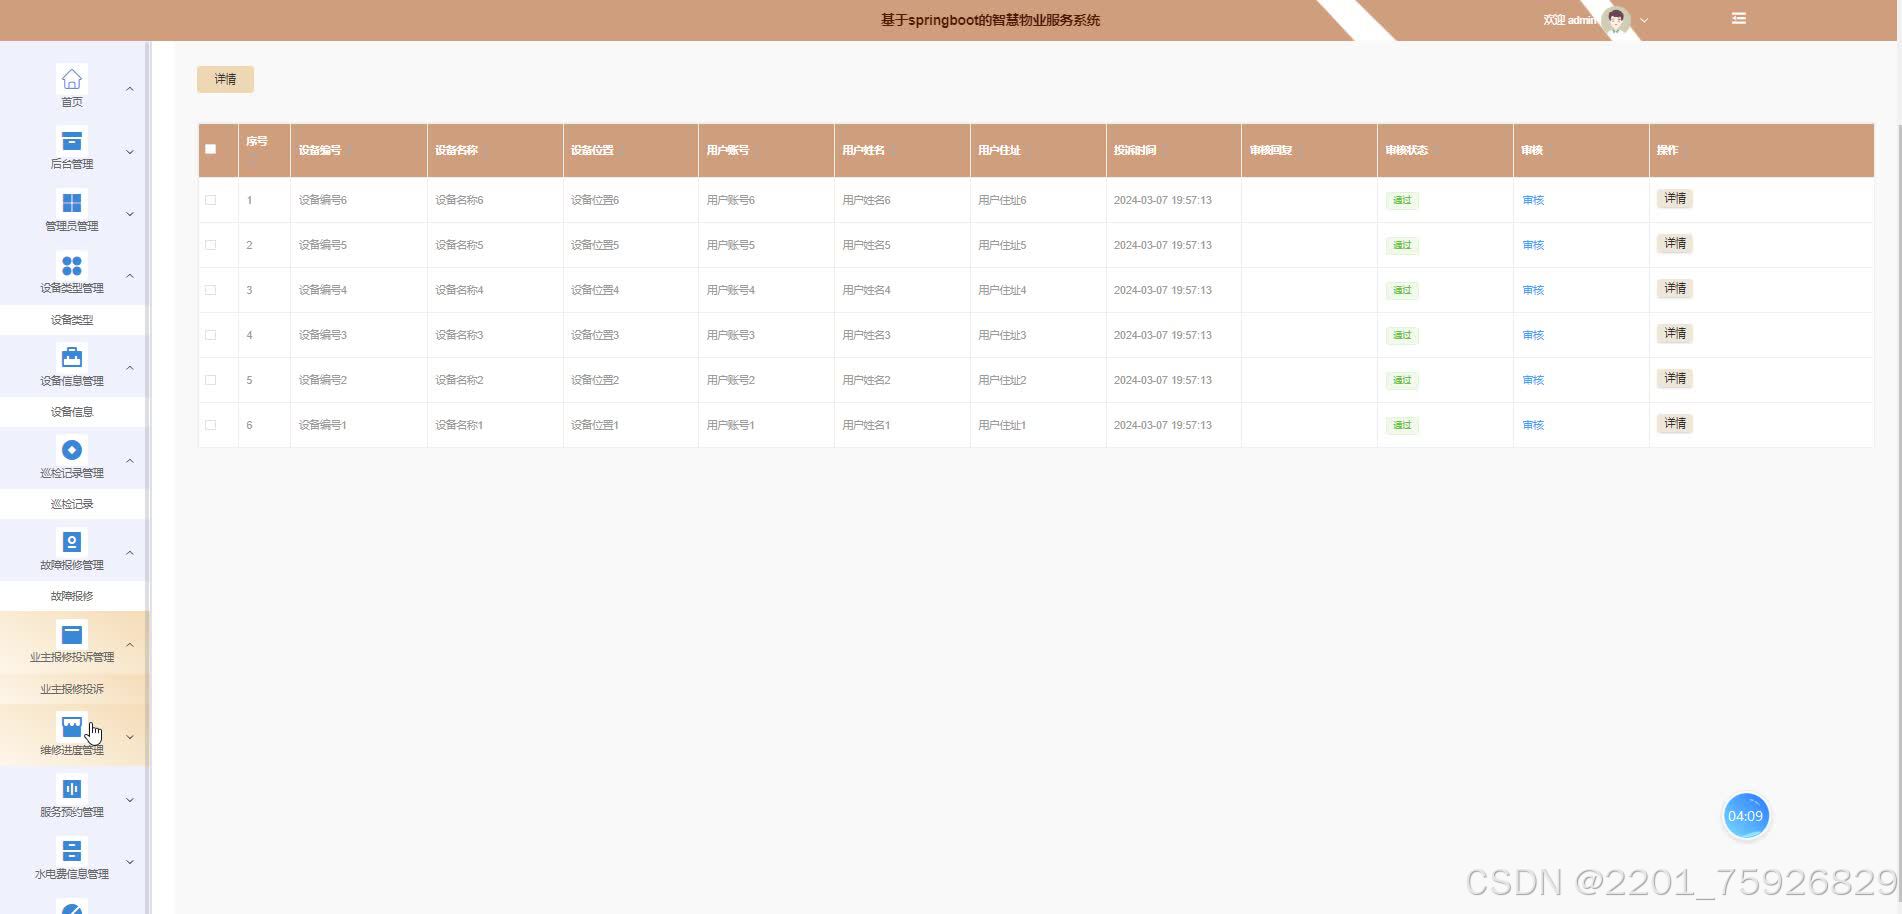Screen dimensions: 1902x914
Task: Click the 水电费信息管理 icon
Action: coord(72,851)
